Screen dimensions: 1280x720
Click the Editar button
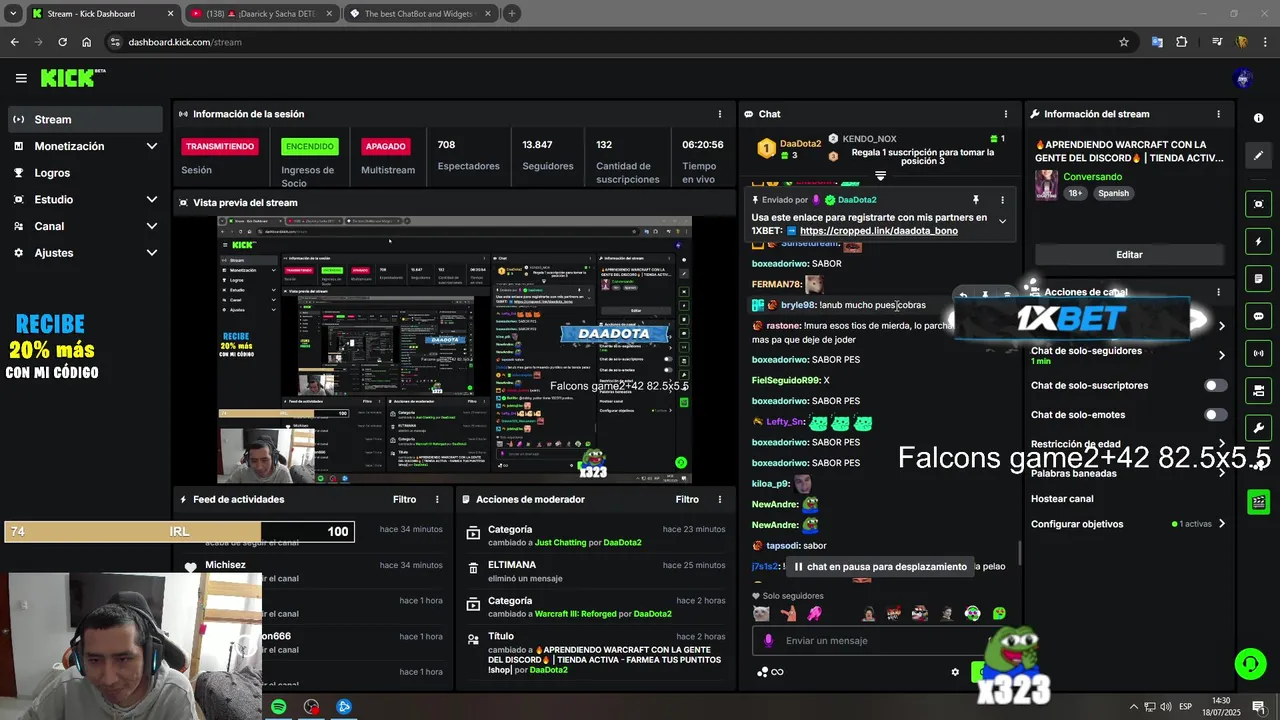coord(1129,254)
